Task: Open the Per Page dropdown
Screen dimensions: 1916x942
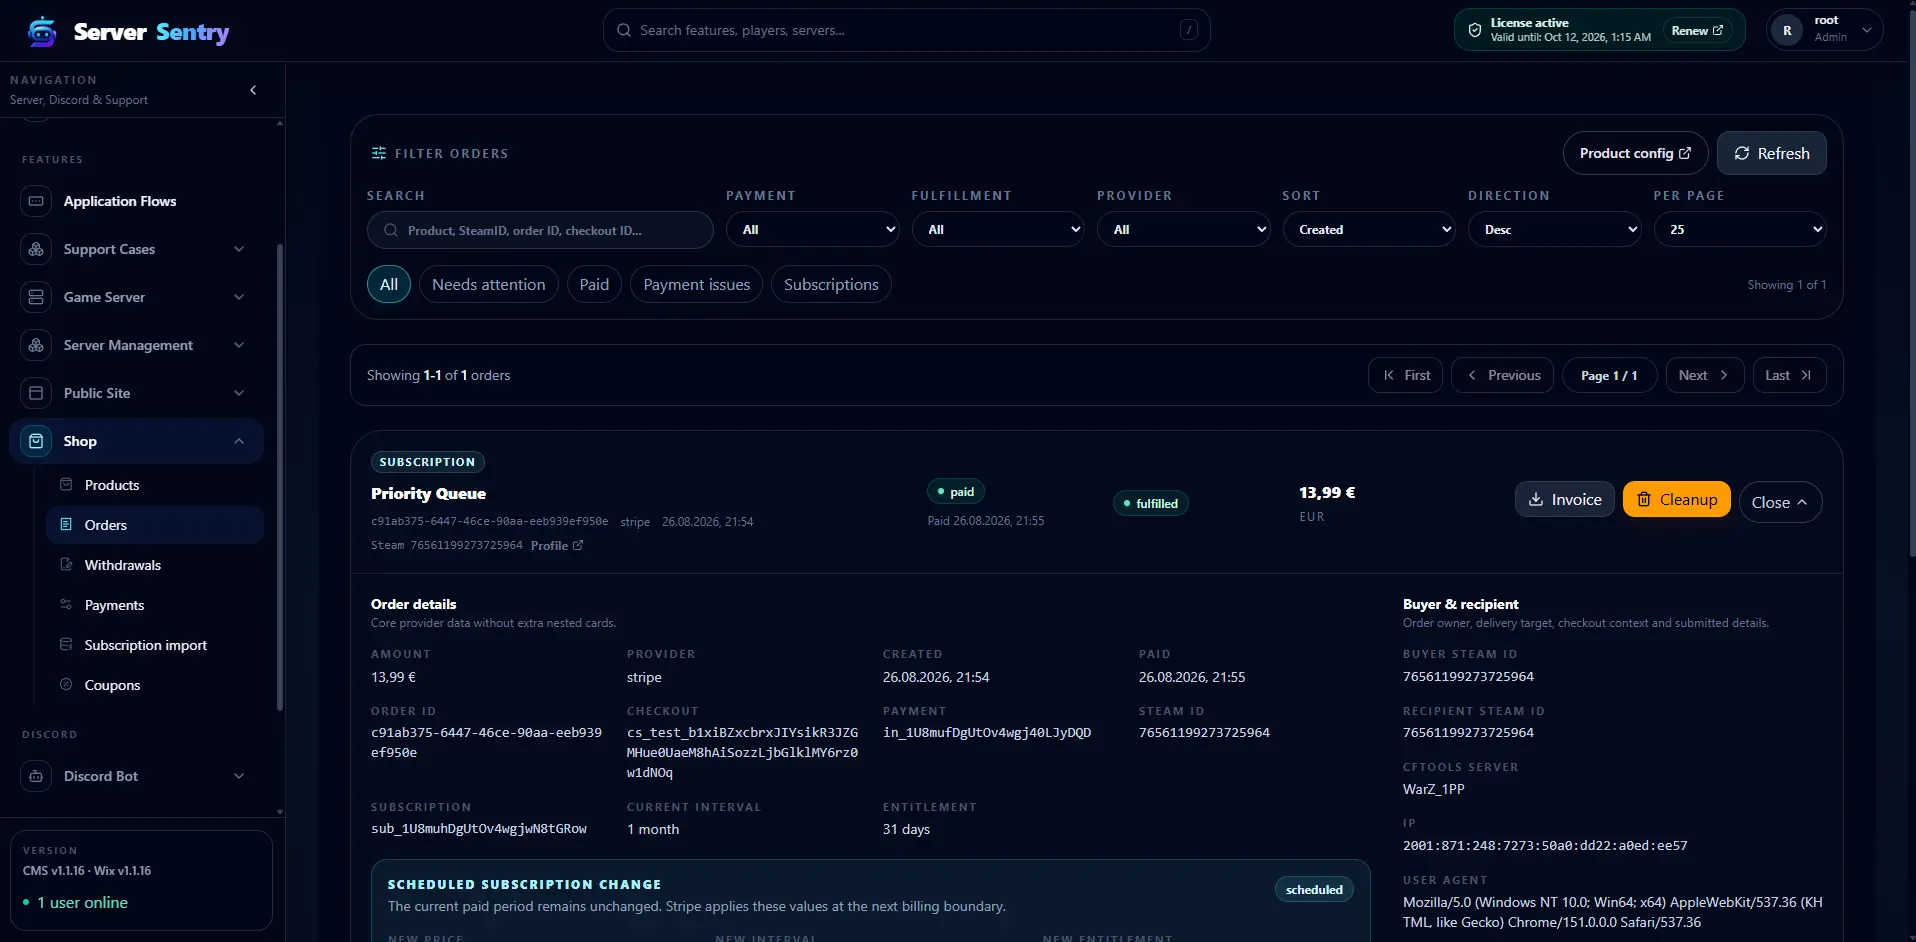Action: 1740,230
